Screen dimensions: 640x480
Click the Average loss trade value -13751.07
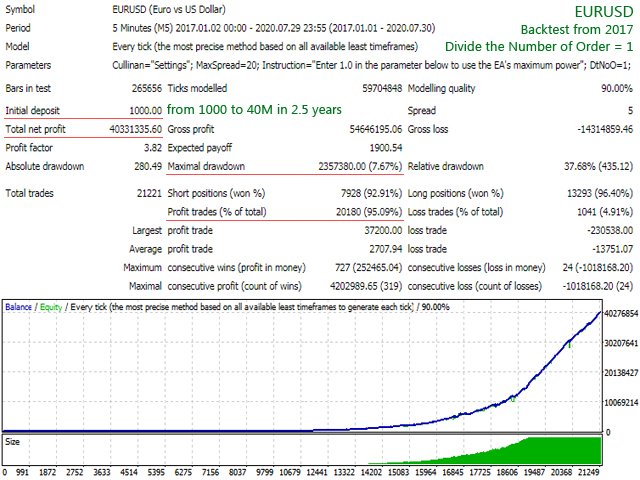coord(612,249)
